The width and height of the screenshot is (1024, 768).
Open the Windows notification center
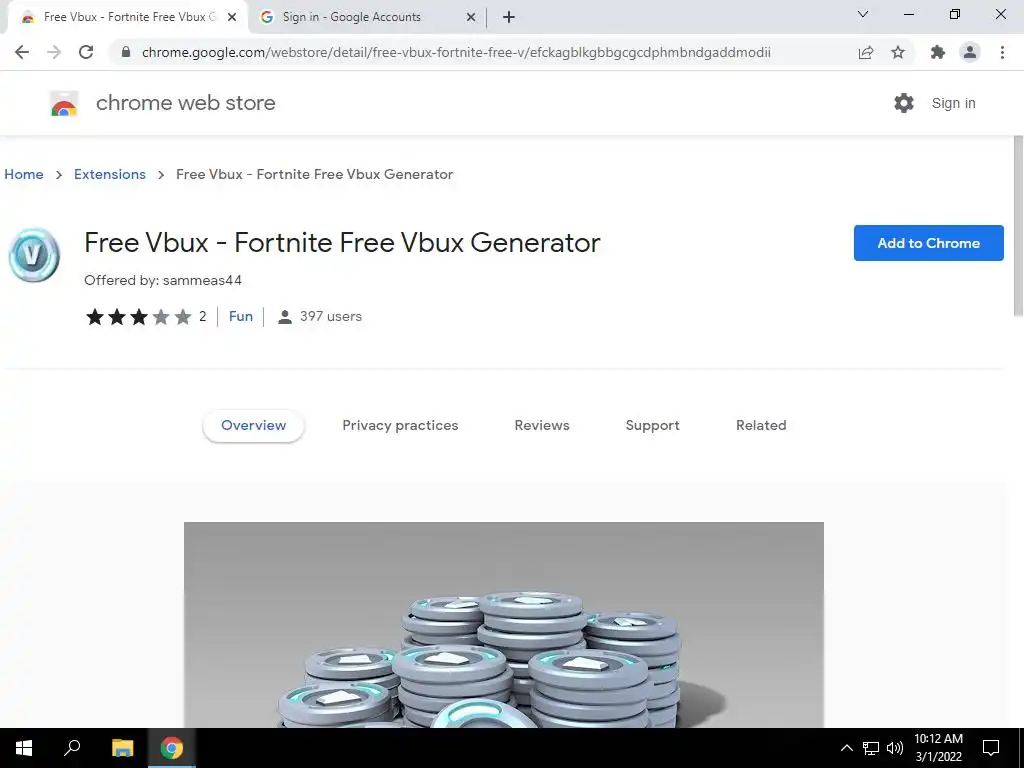(x=991, y=748)
